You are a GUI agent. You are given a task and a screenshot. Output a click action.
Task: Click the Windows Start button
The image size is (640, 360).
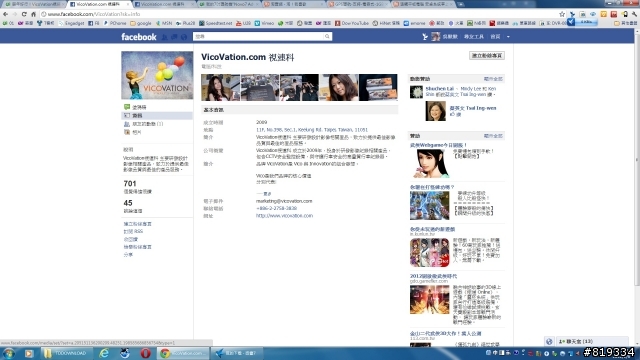[x=9, y=353]
